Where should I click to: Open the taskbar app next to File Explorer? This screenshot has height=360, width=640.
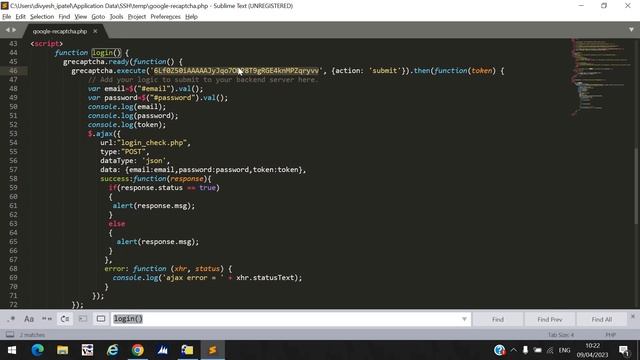87,350
